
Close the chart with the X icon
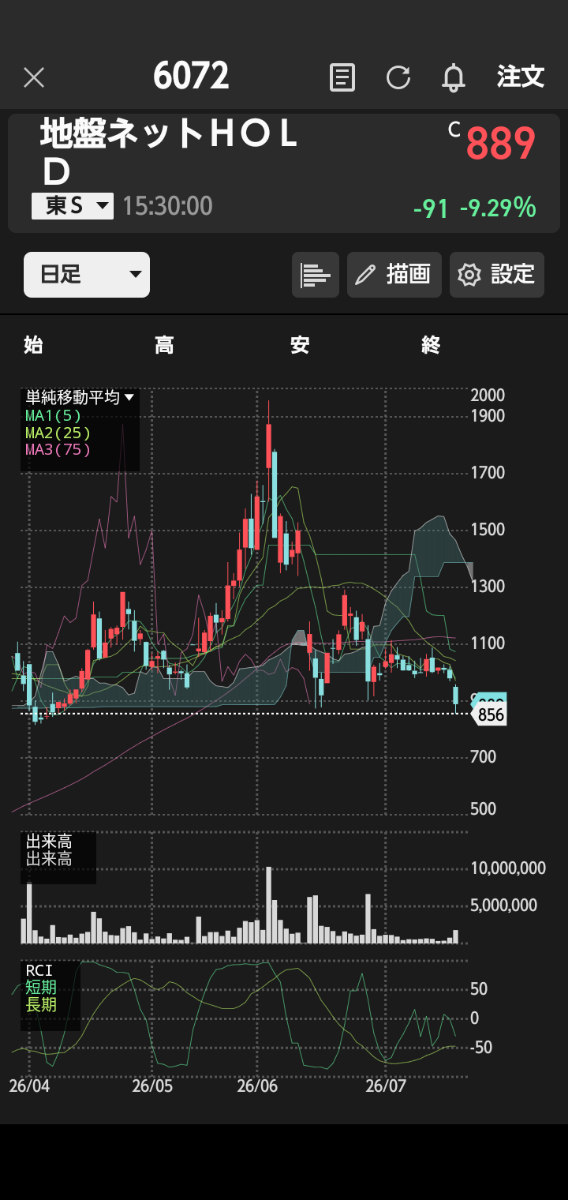coord(34,78)
